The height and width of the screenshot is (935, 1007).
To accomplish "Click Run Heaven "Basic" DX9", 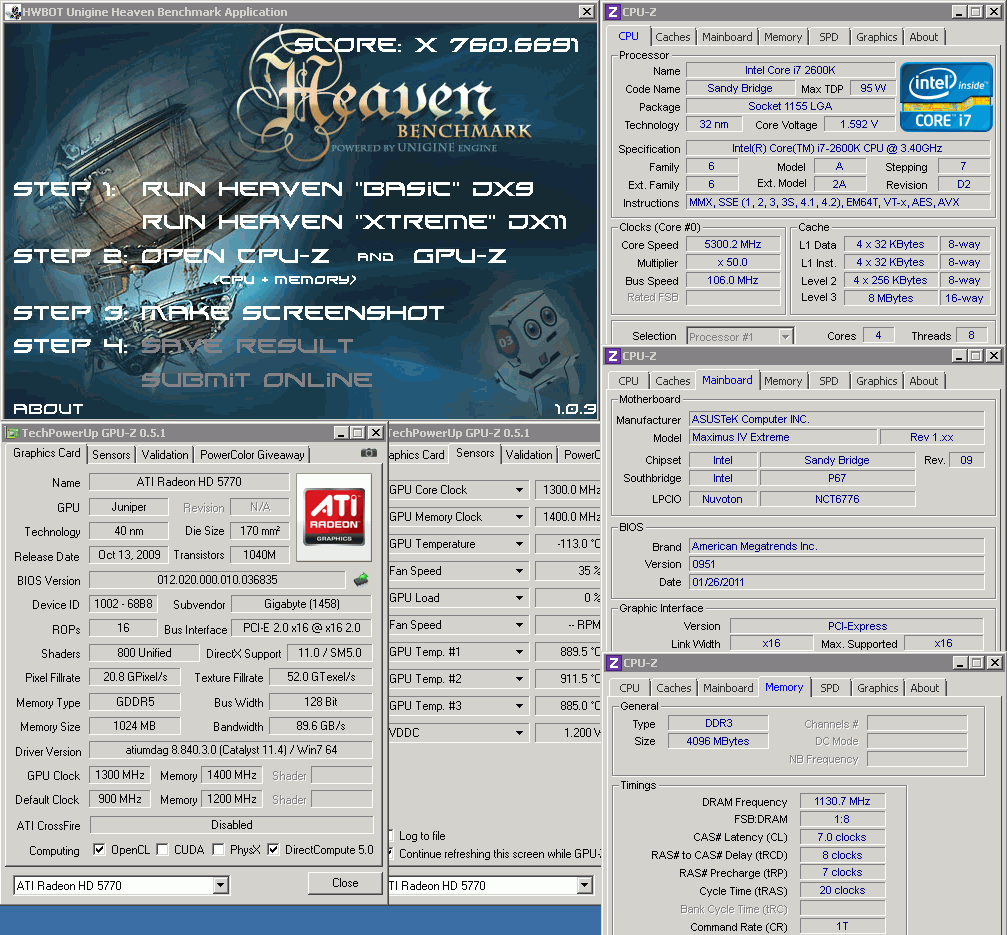I will point(338,189).
